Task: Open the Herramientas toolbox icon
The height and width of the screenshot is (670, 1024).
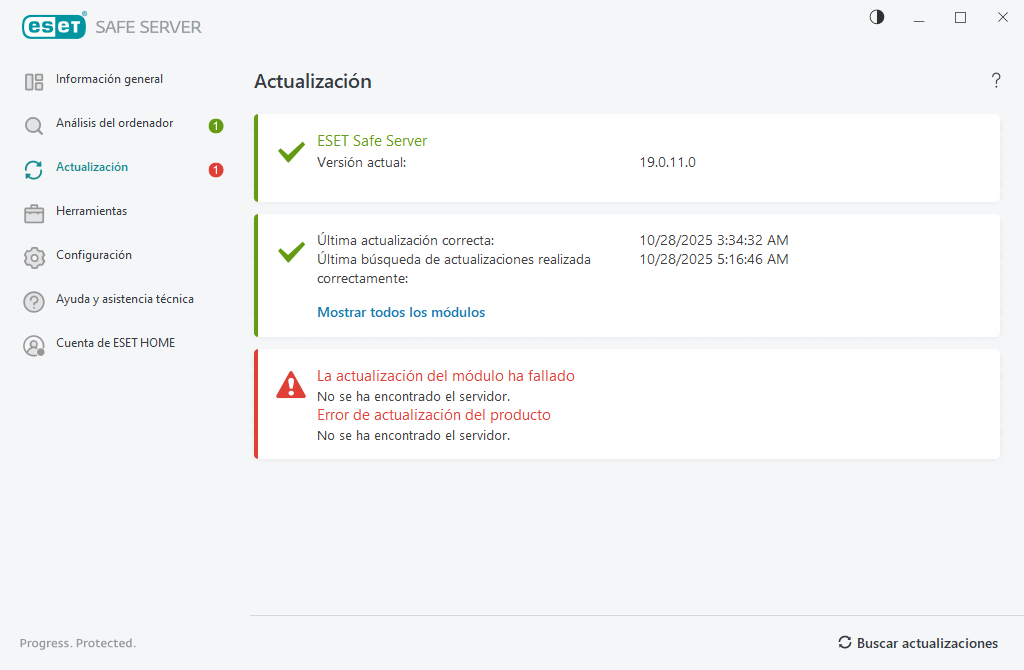Action: coord(33,212)
